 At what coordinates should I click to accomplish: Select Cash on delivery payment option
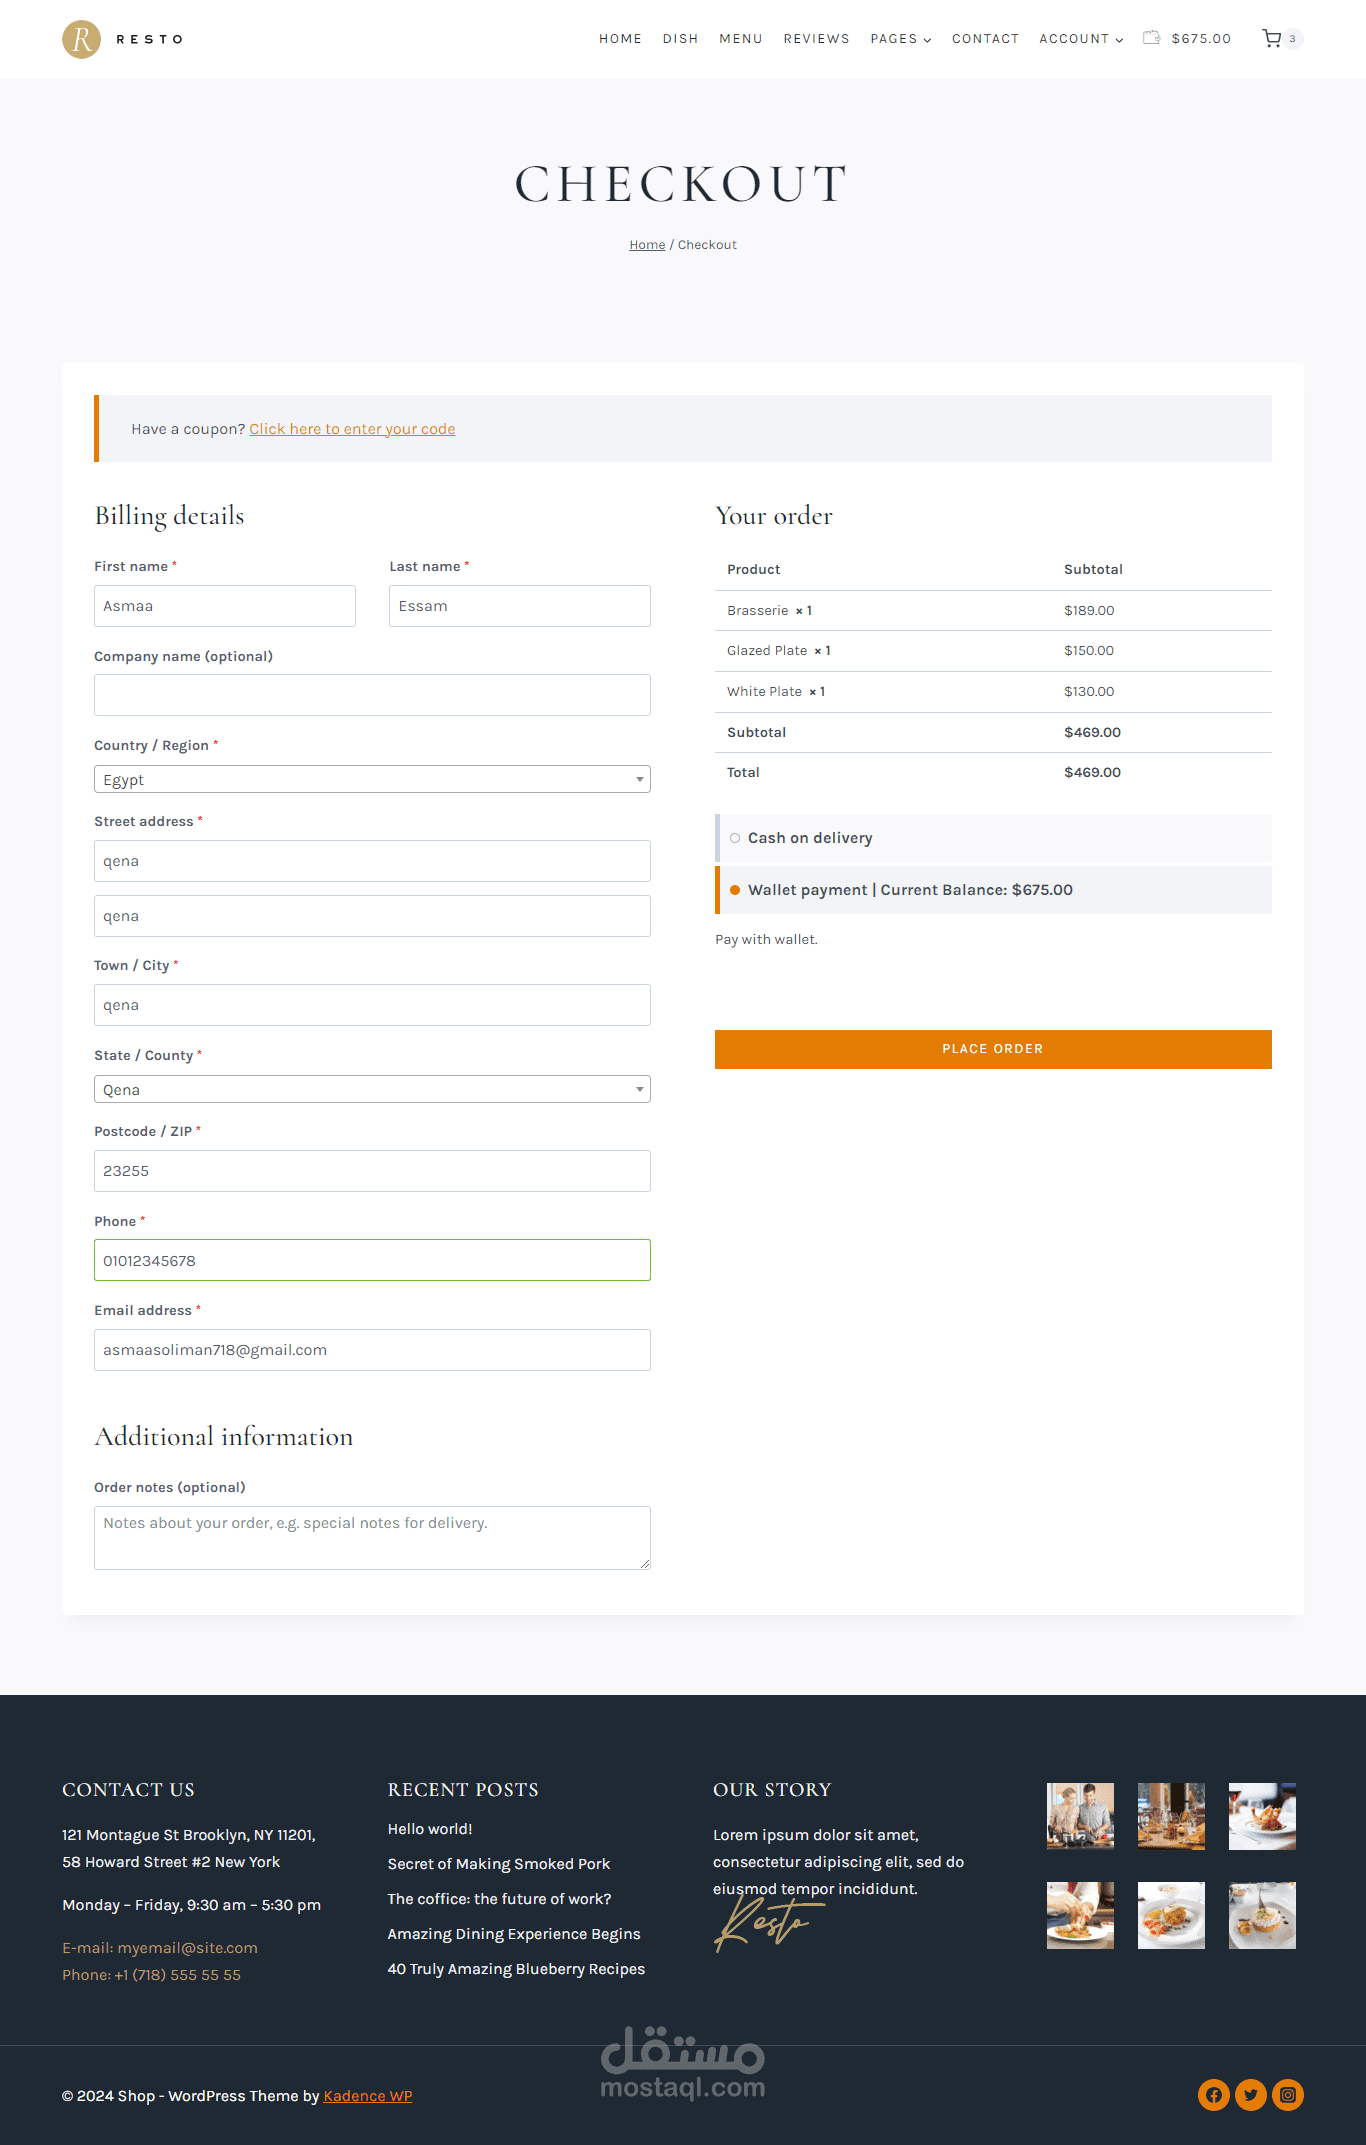735,838
